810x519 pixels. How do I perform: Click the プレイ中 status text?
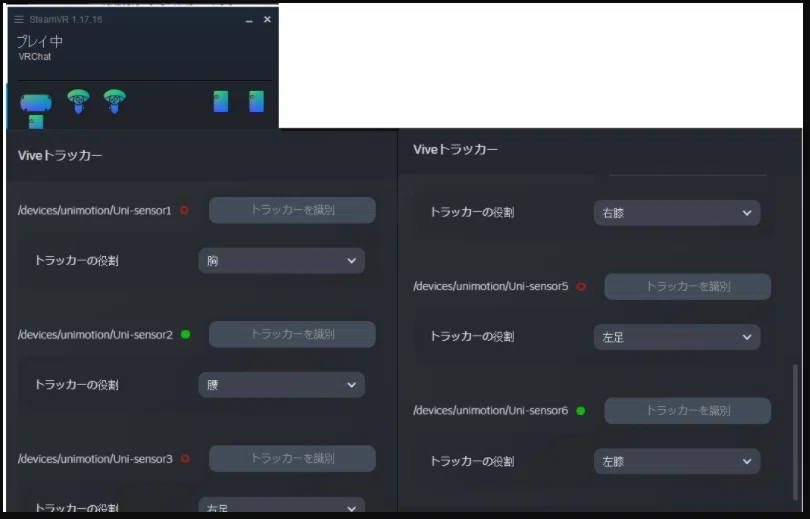(40, 41)
